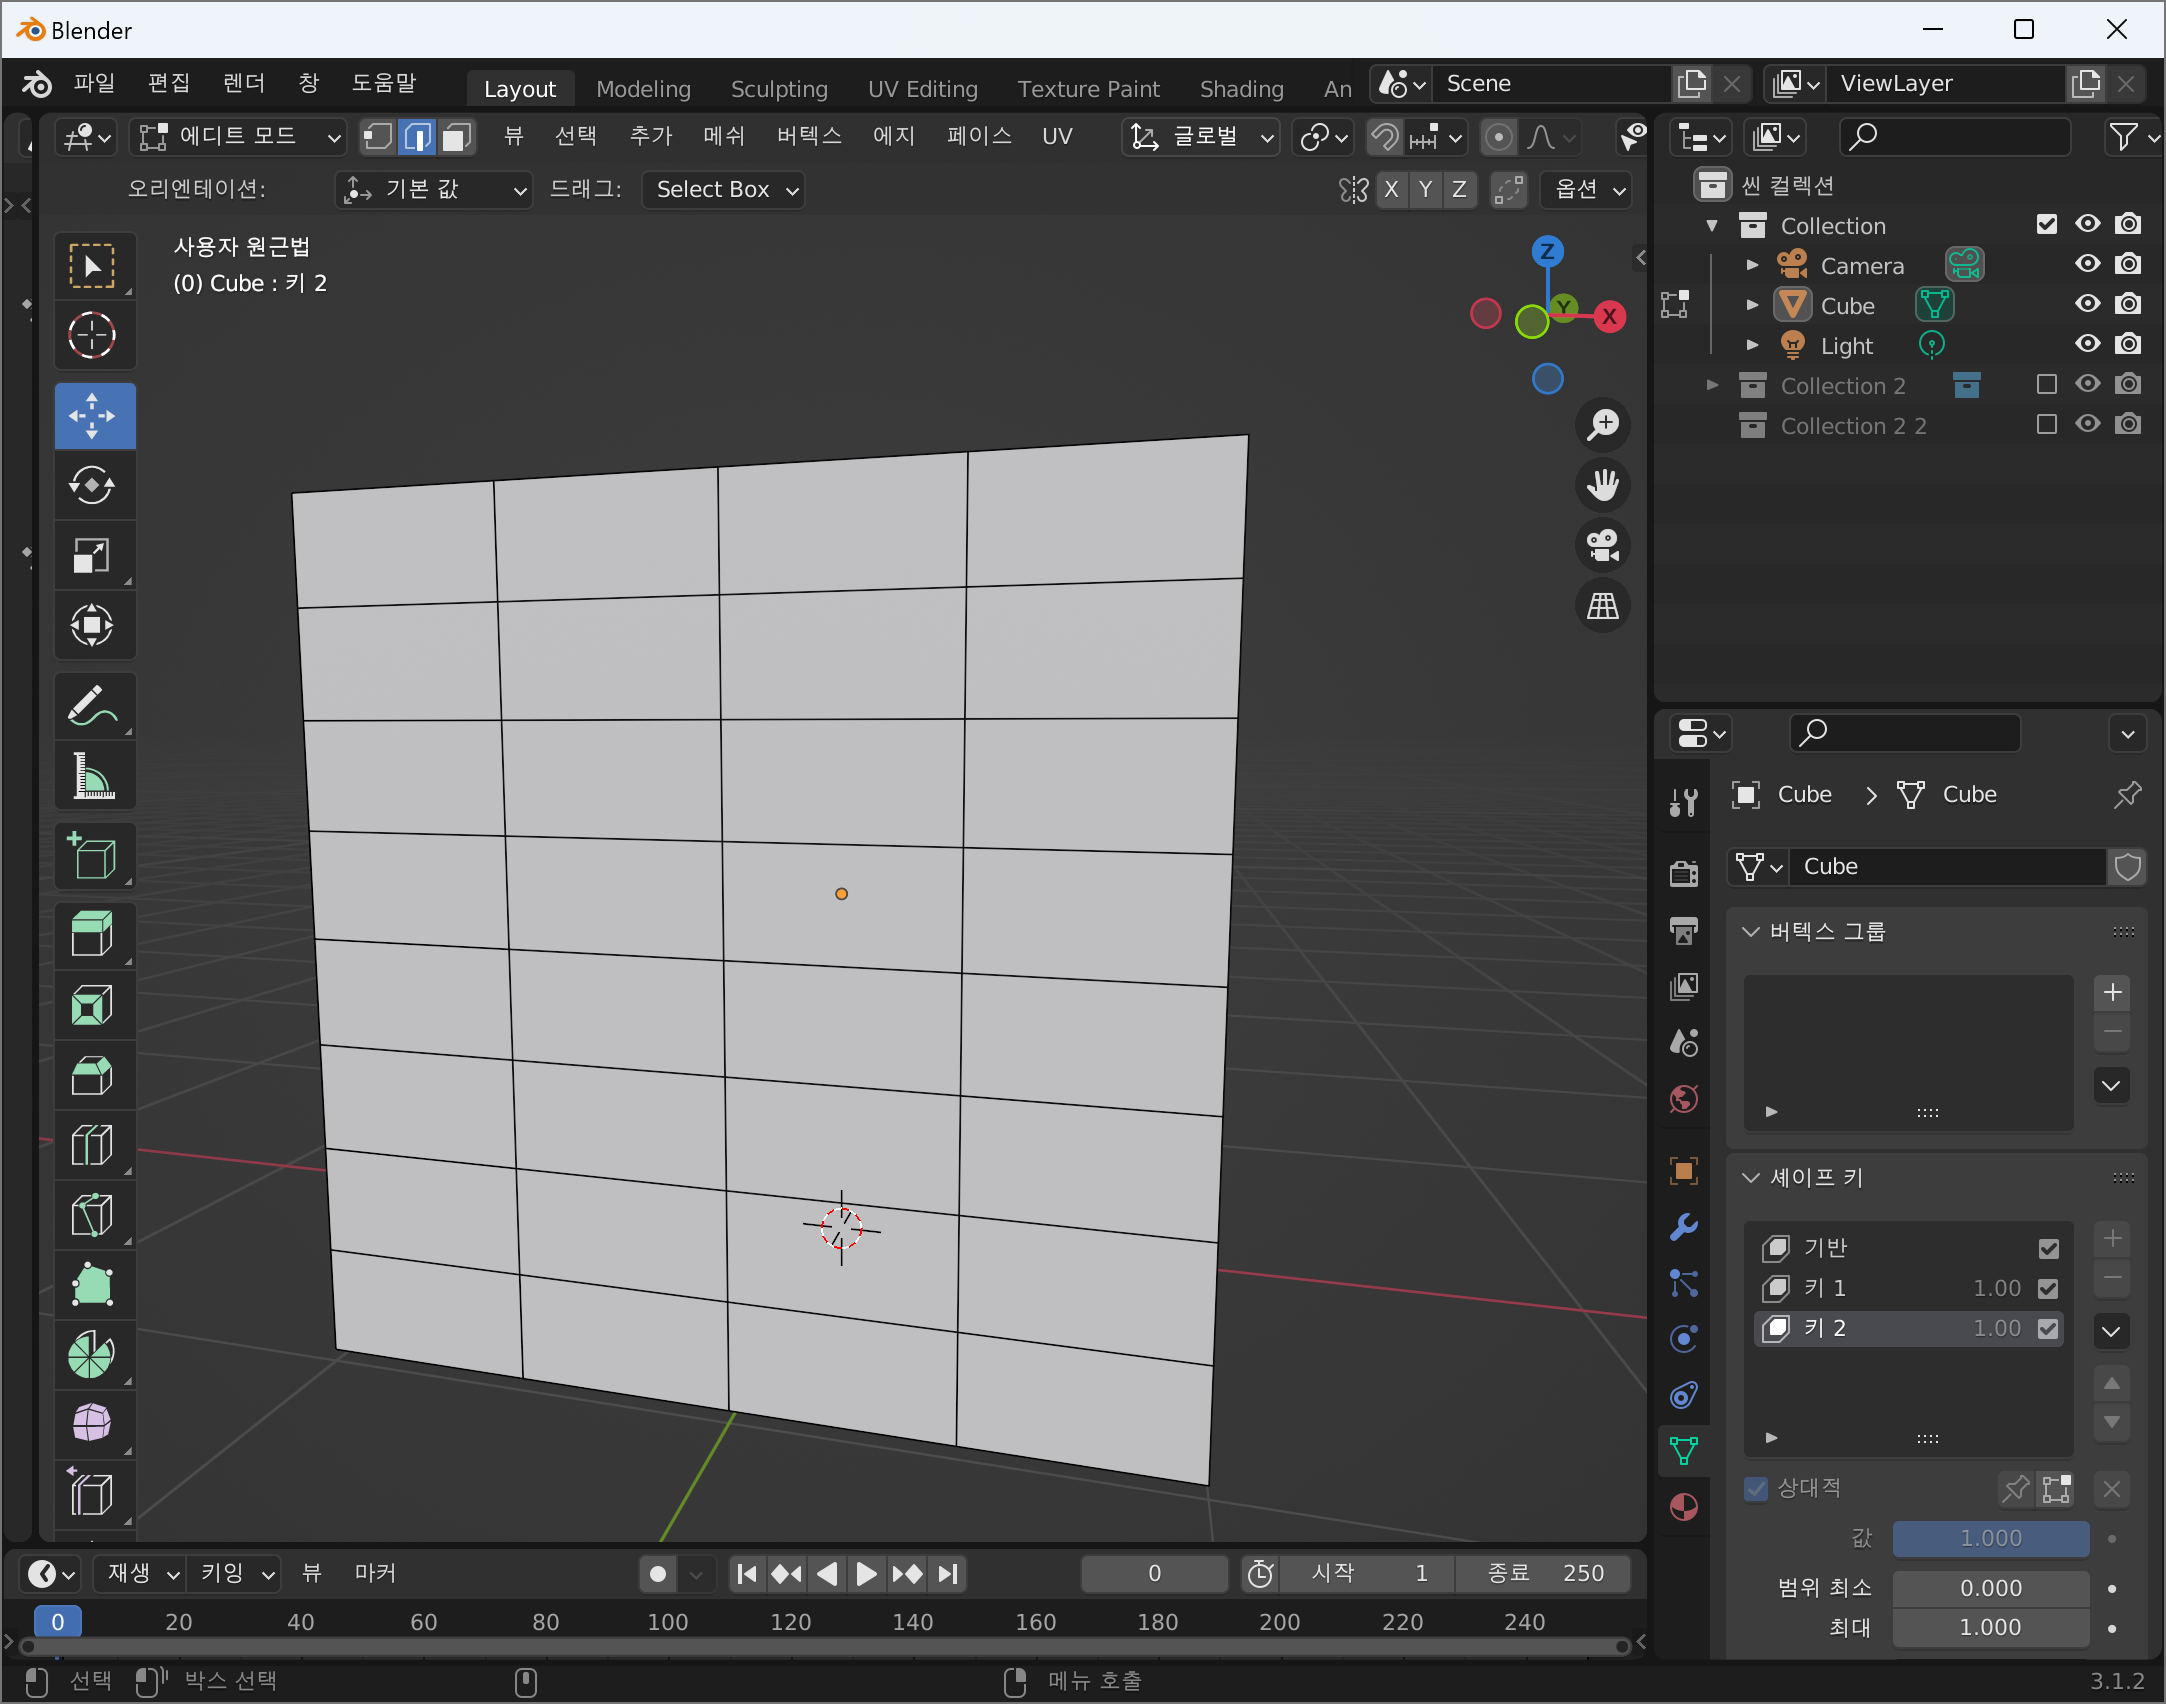Switch to UV Editing workspace tab
The width and height of the screenshot is (2166, 1704).
tap(922, 89)
